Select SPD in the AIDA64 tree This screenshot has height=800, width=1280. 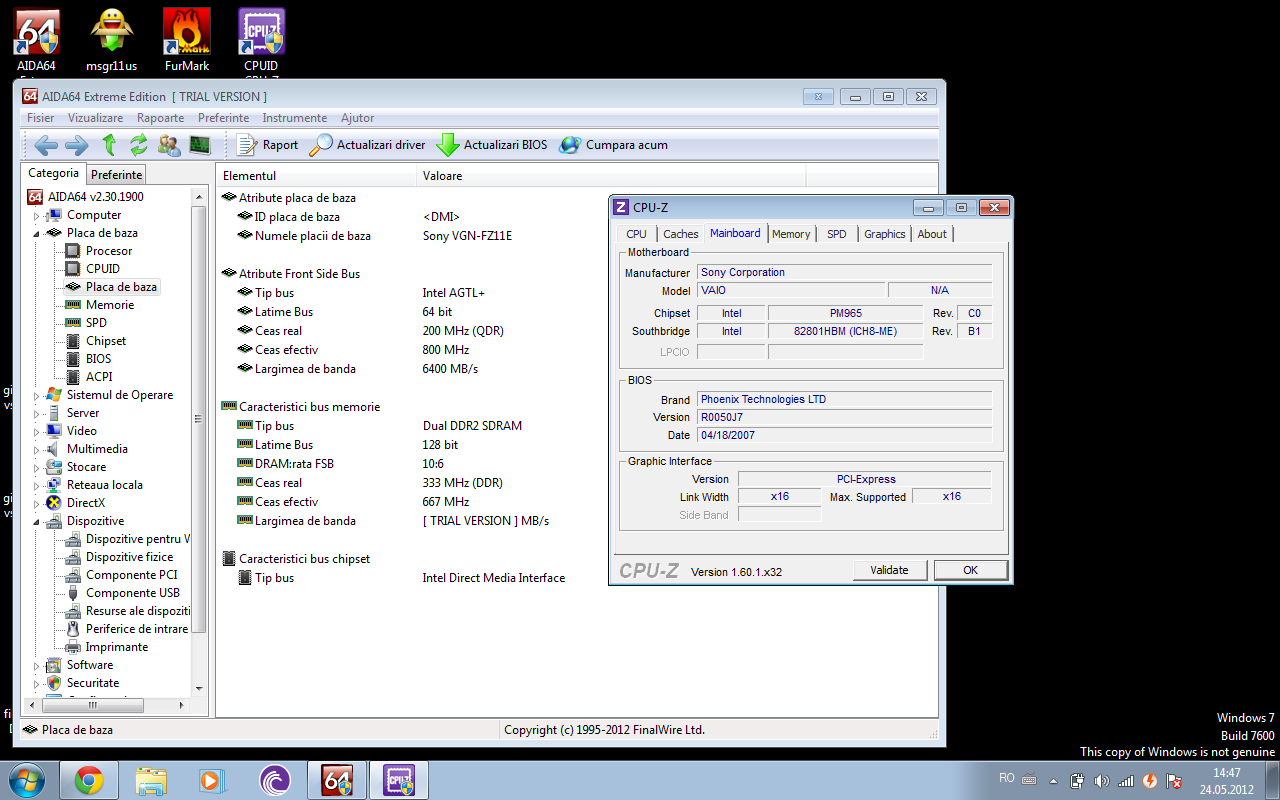(x=96, y=323)
